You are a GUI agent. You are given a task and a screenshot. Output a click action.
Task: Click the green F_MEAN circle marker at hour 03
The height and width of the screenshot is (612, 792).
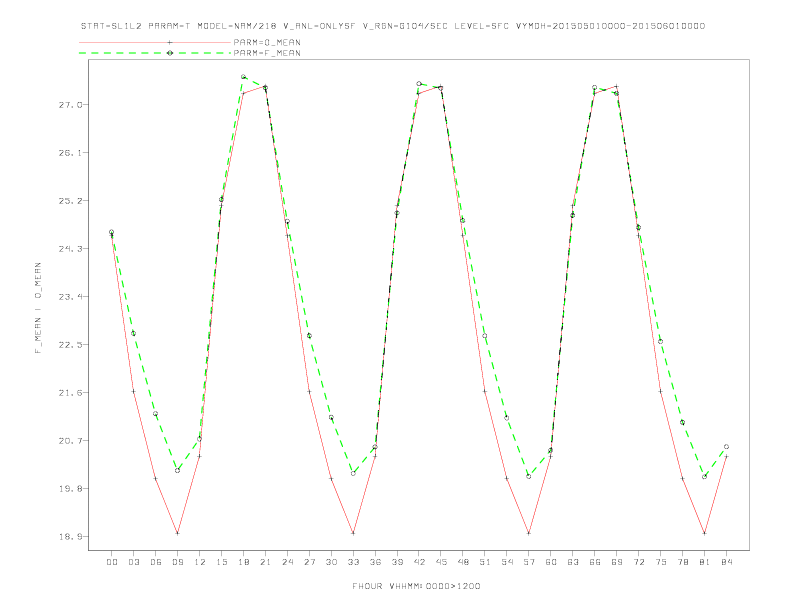[x=133, y=333]
